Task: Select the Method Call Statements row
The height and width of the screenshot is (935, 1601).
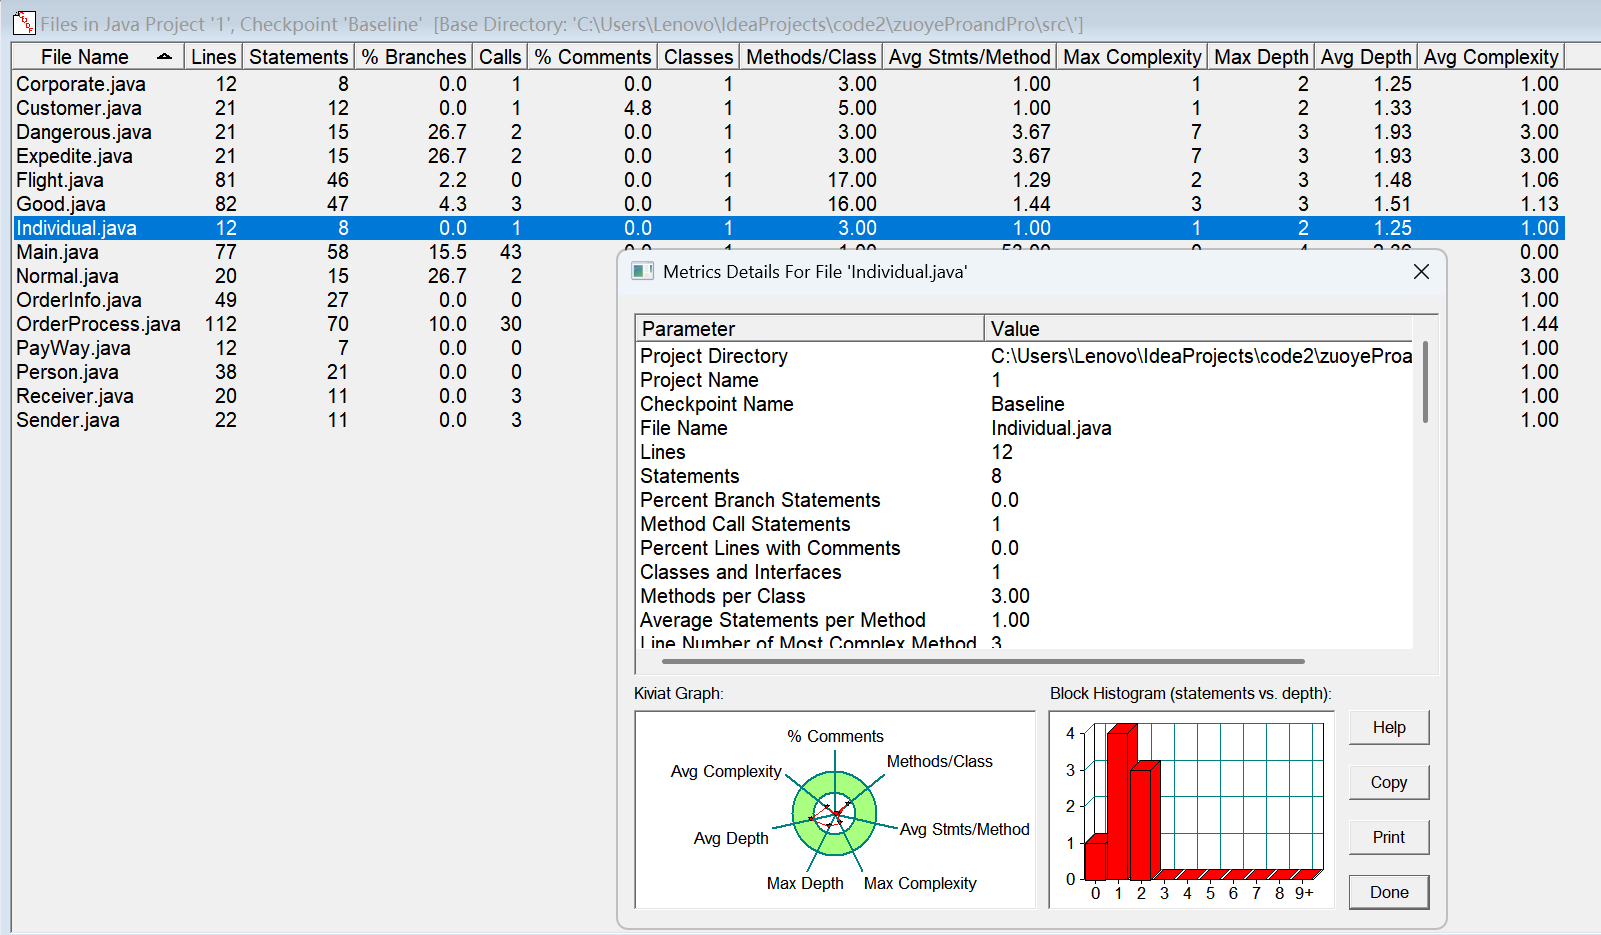Action: click(x=1025, y=524)
